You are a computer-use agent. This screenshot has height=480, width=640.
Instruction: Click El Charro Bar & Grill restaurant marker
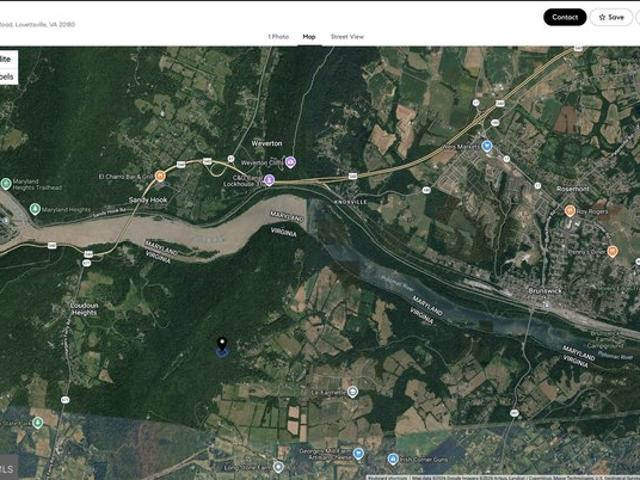pyautogui.click(x=160, y=176)
